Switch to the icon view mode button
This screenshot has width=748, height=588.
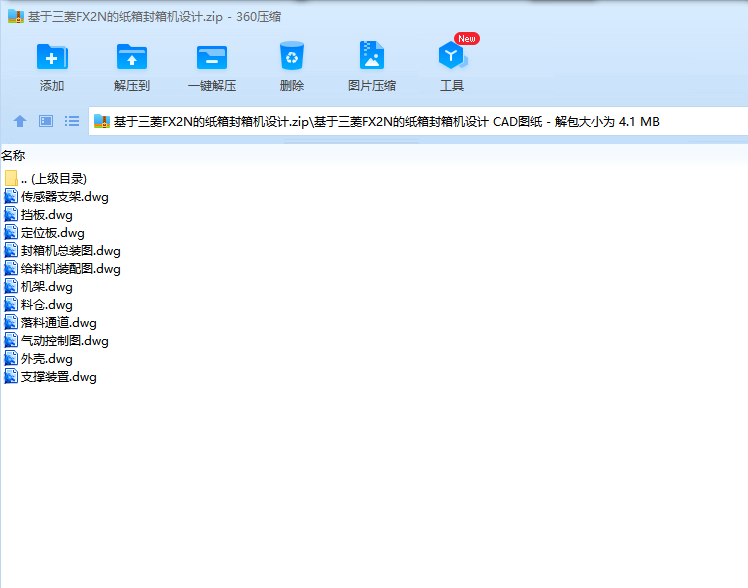coord(46,121)
